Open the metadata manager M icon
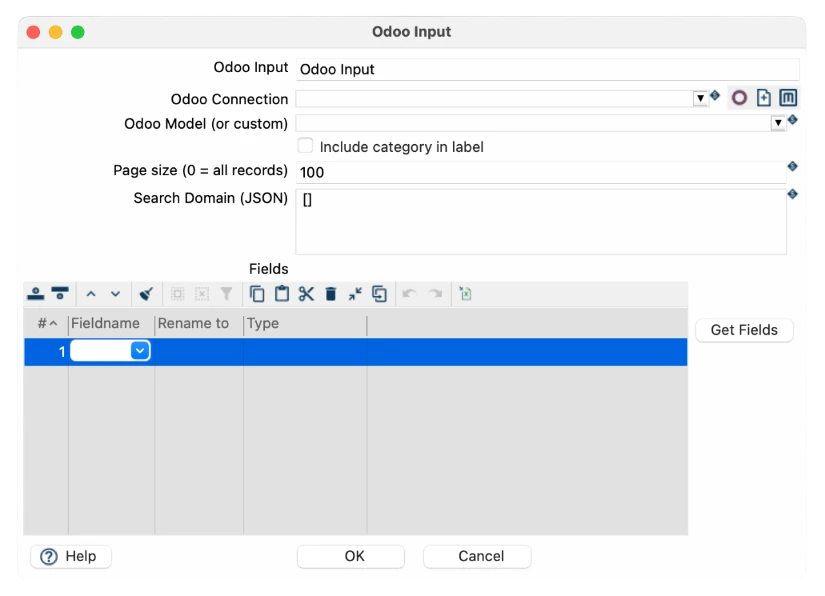Image resolution: width=825 pixels, height=596 pixels. point(788,98)
